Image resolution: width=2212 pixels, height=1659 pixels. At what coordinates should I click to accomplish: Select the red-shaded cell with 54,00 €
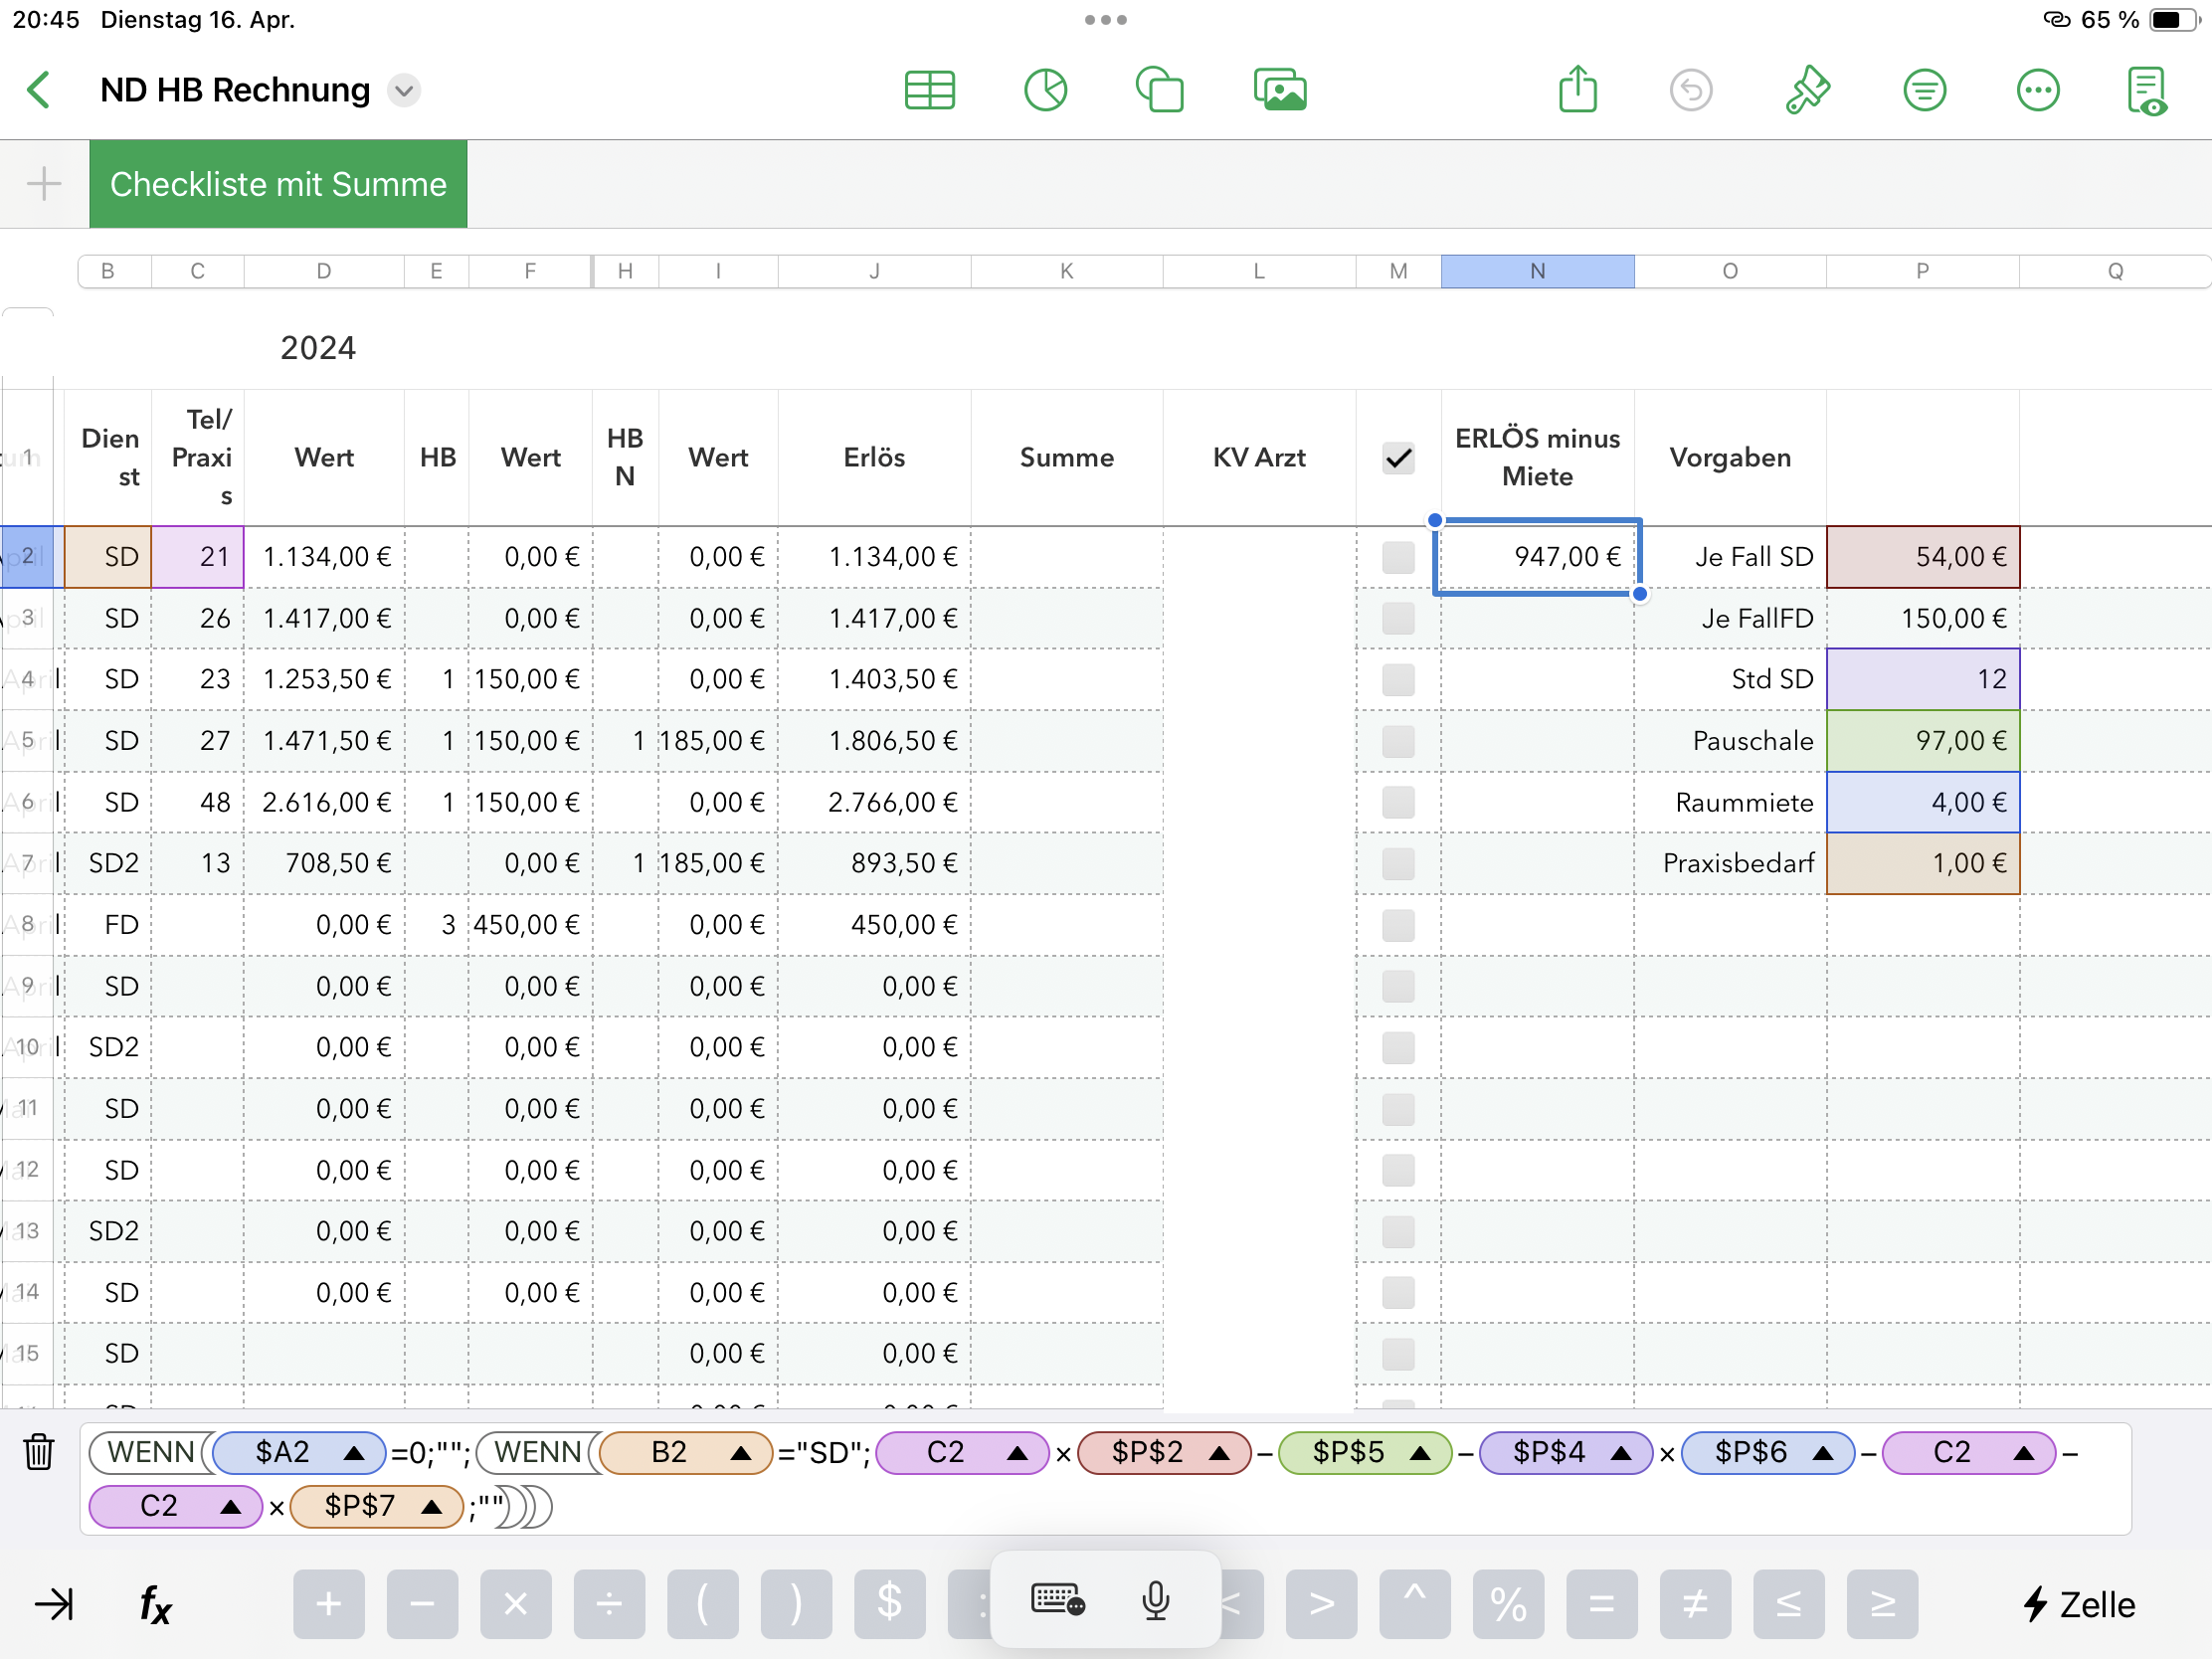[1921, 557]
